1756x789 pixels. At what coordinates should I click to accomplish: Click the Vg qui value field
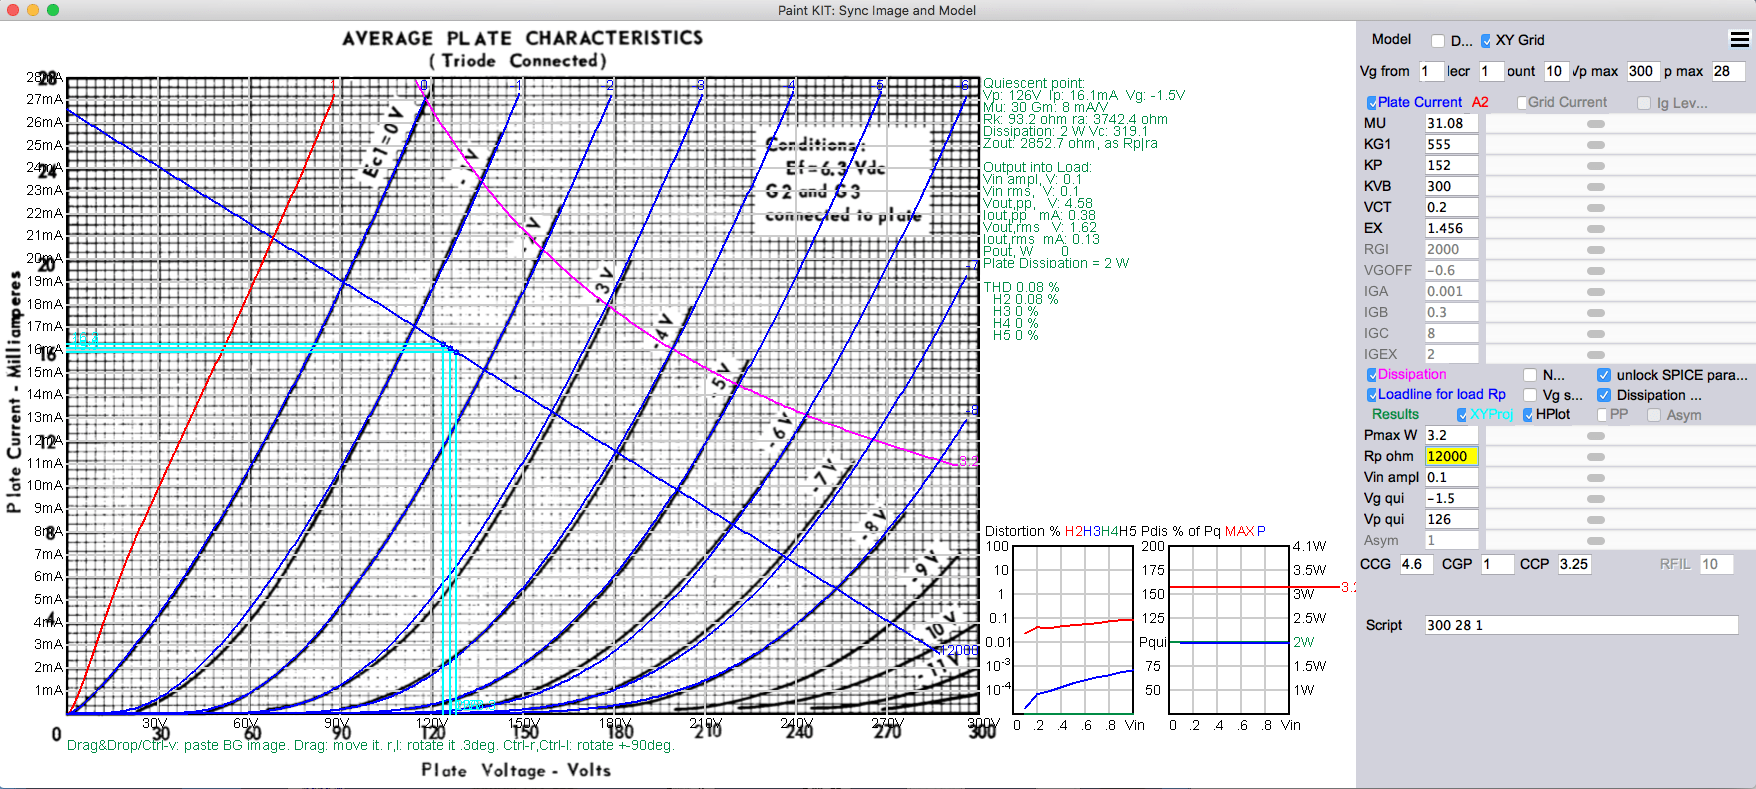tap(1451, 498)
